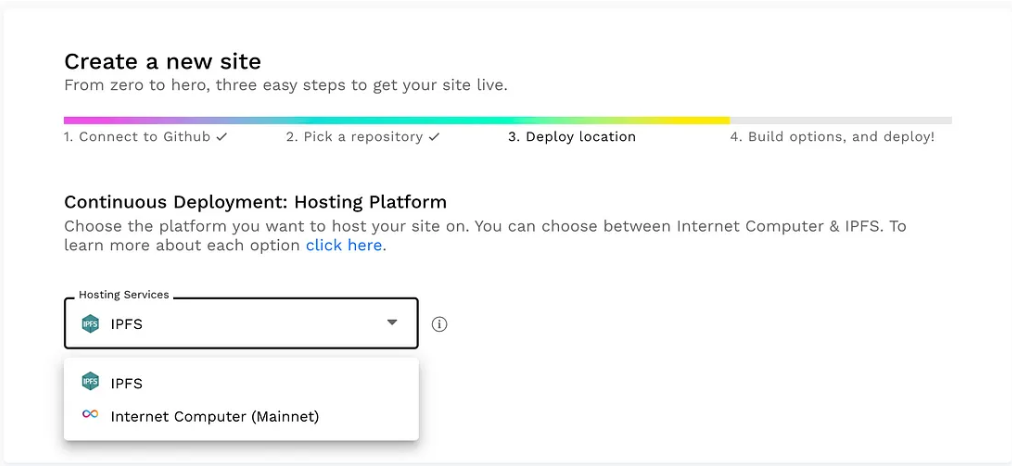1012x466 pixels.
Task: Click the info icon beside Hosting Services
Action: tap(439, 324)
